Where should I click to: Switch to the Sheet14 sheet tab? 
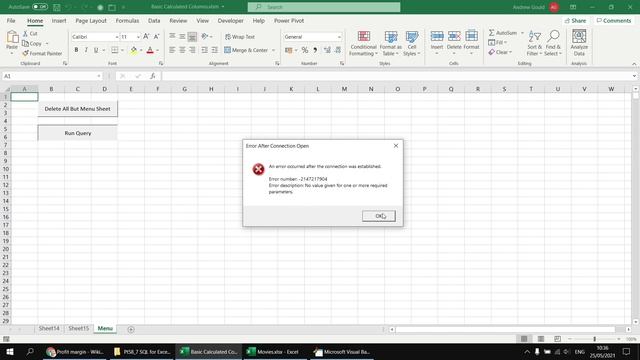(x=49, y=328)
